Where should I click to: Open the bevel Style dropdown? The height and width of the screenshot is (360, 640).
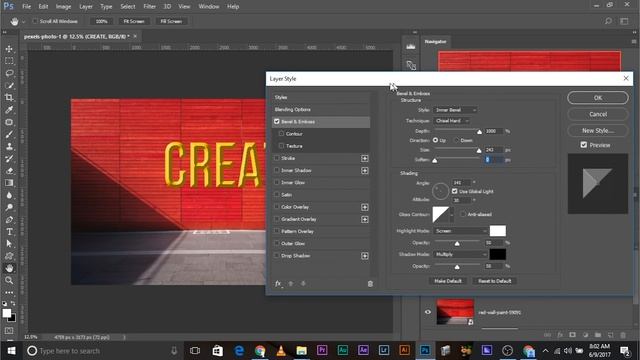[455, 110]
